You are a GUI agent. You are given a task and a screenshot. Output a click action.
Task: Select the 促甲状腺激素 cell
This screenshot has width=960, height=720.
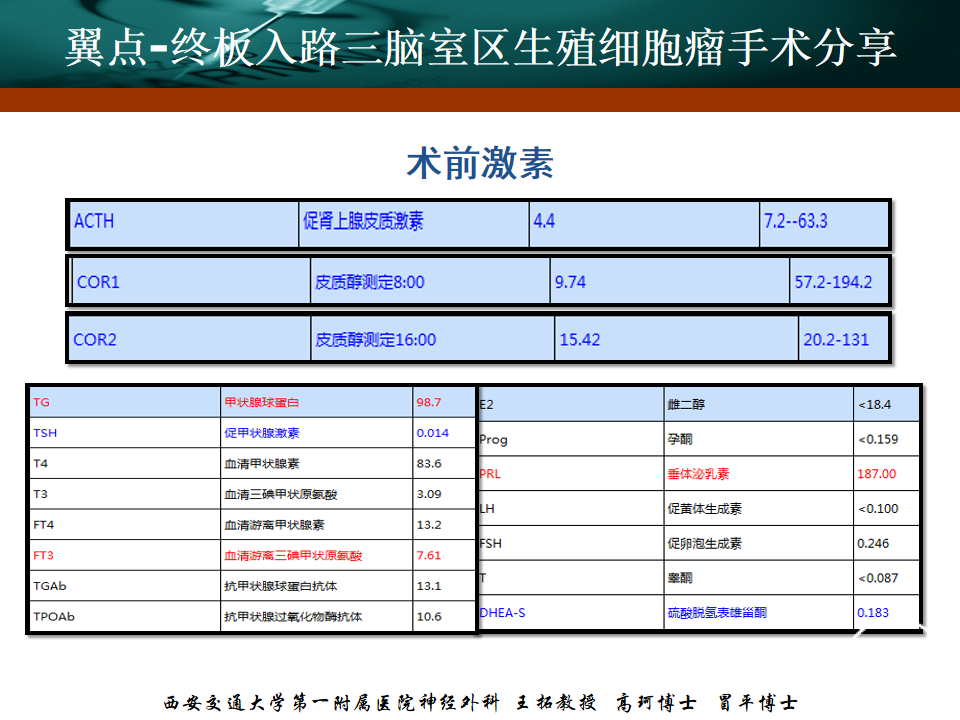[261, 433]
